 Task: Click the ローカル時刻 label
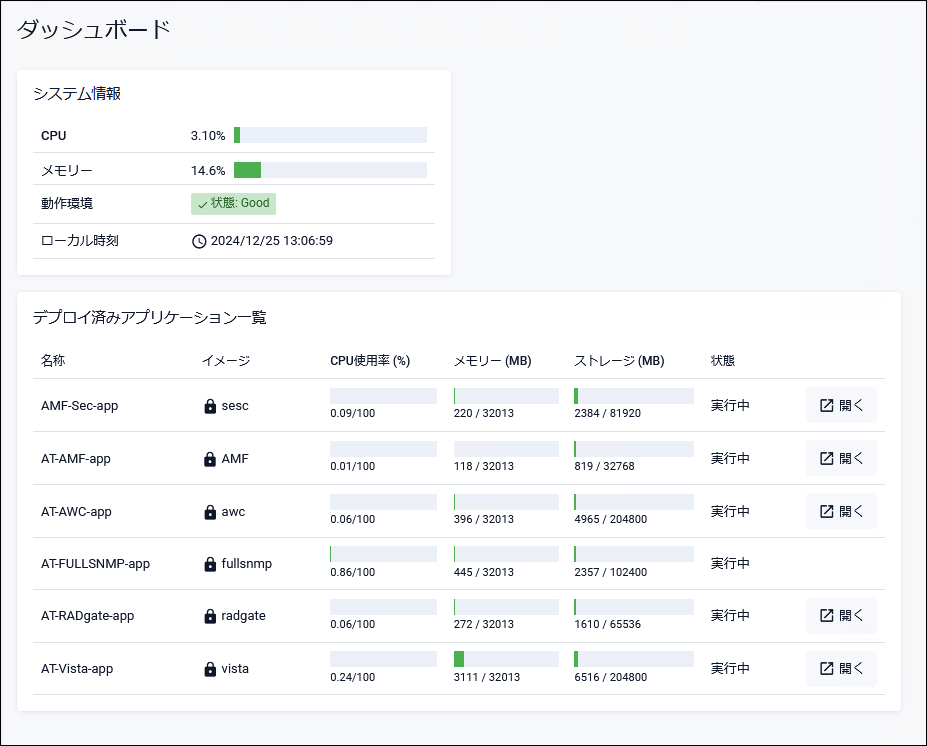80,241
